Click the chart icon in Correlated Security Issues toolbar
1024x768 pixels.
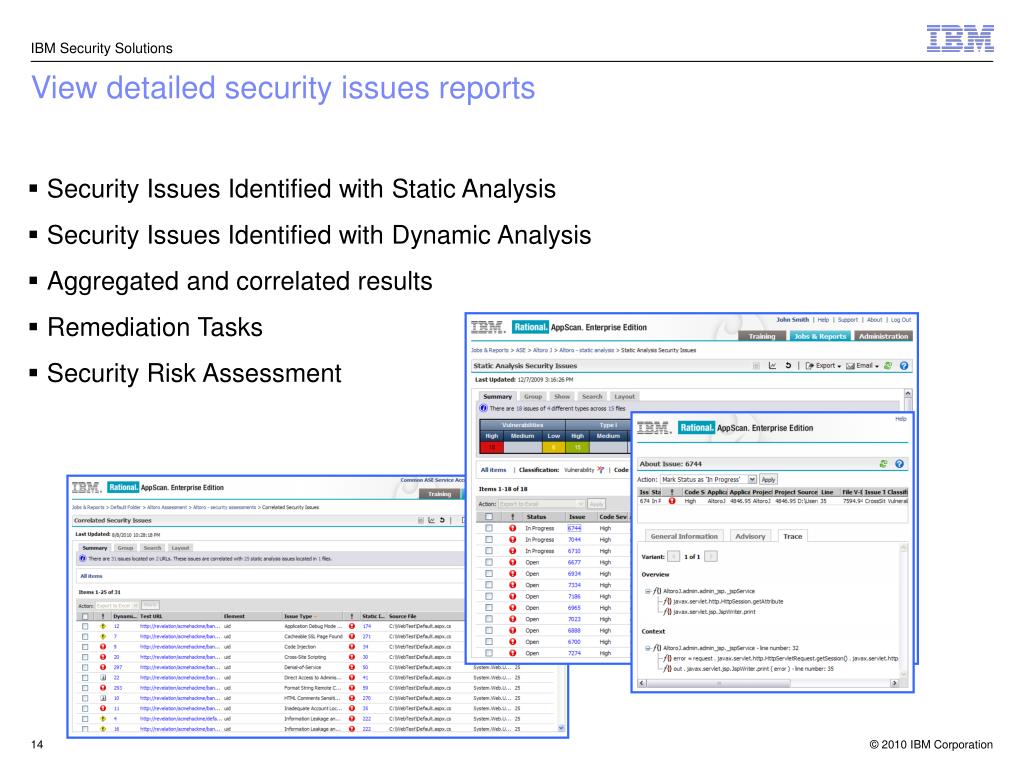click(x=431, y=520)
